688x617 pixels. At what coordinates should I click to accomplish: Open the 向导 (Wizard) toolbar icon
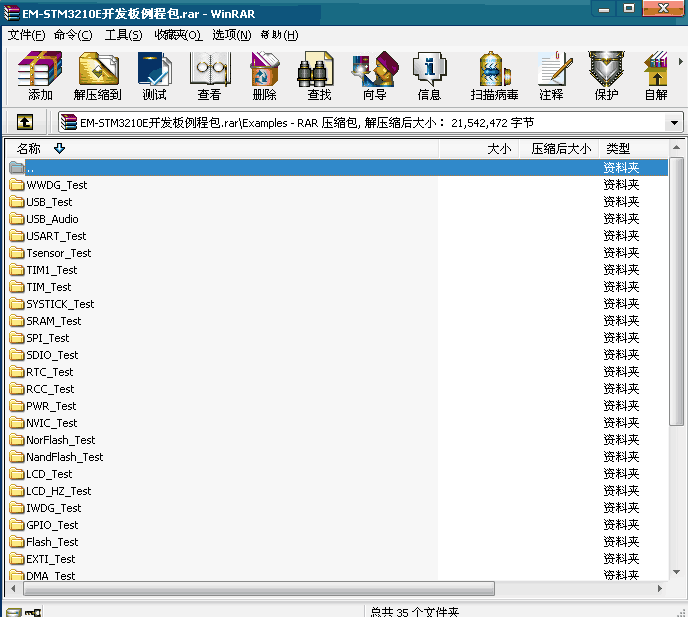(x=375, y=75)
